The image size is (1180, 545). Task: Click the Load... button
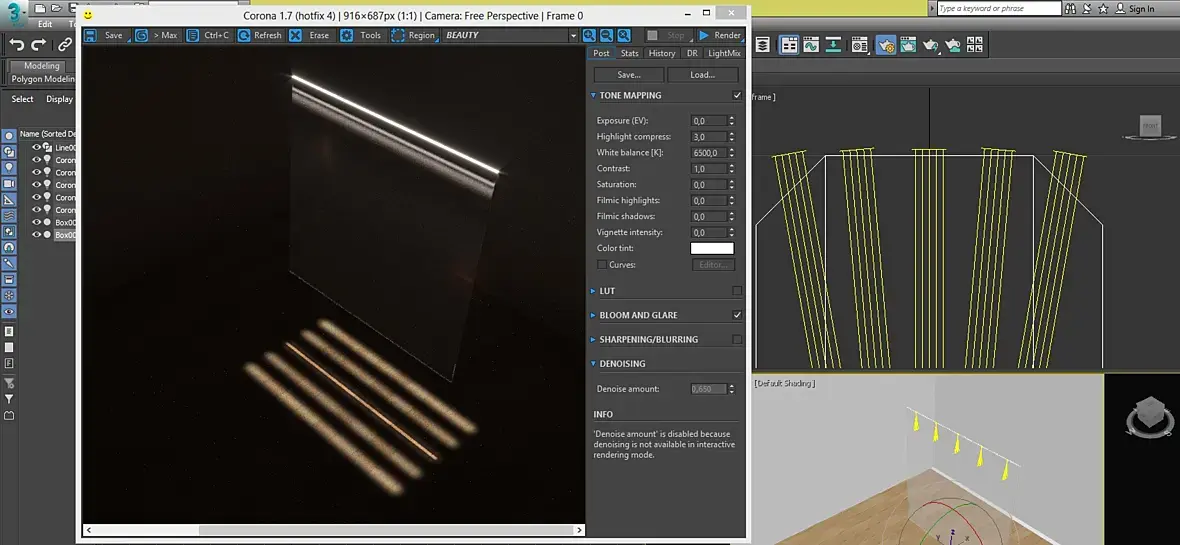tap(703, 75)
